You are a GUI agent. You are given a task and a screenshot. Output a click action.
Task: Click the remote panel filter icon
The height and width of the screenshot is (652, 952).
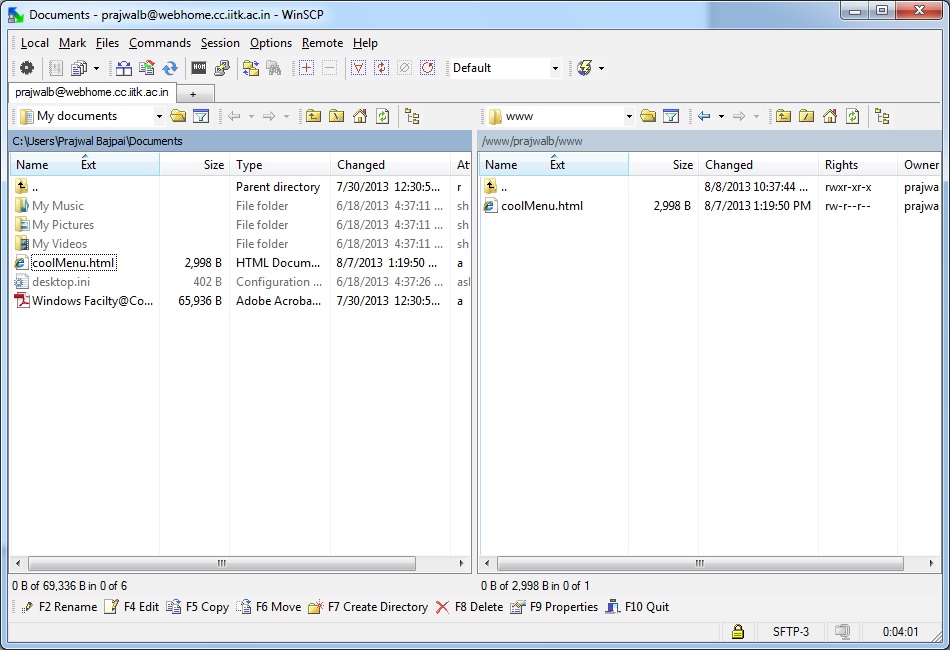671,116
